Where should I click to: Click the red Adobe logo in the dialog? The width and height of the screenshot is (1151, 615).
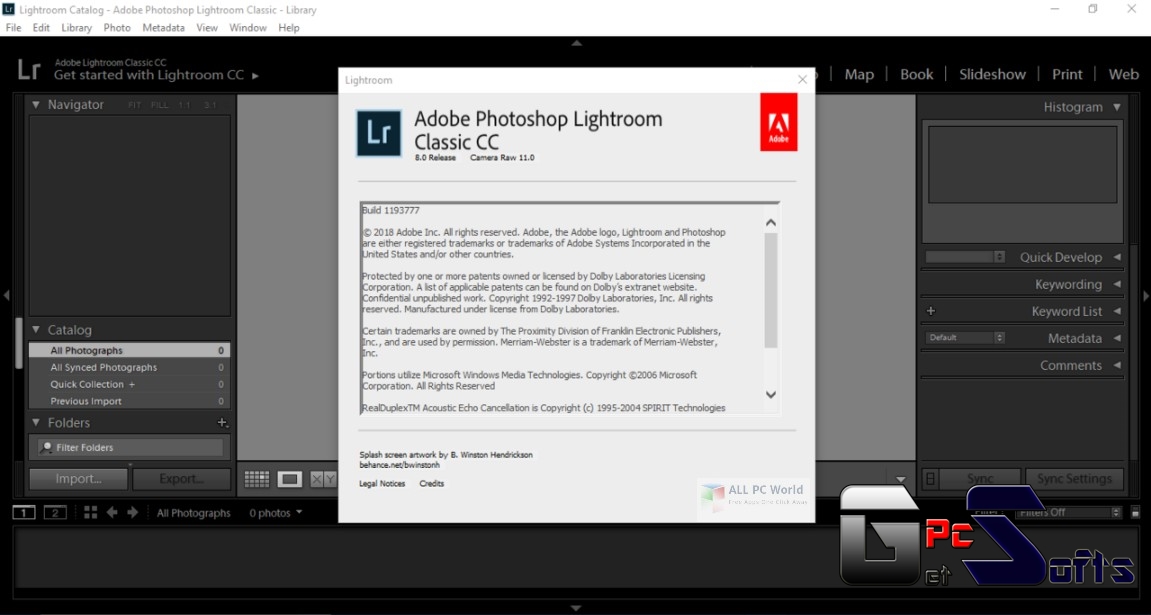click(x=779, y=122)
